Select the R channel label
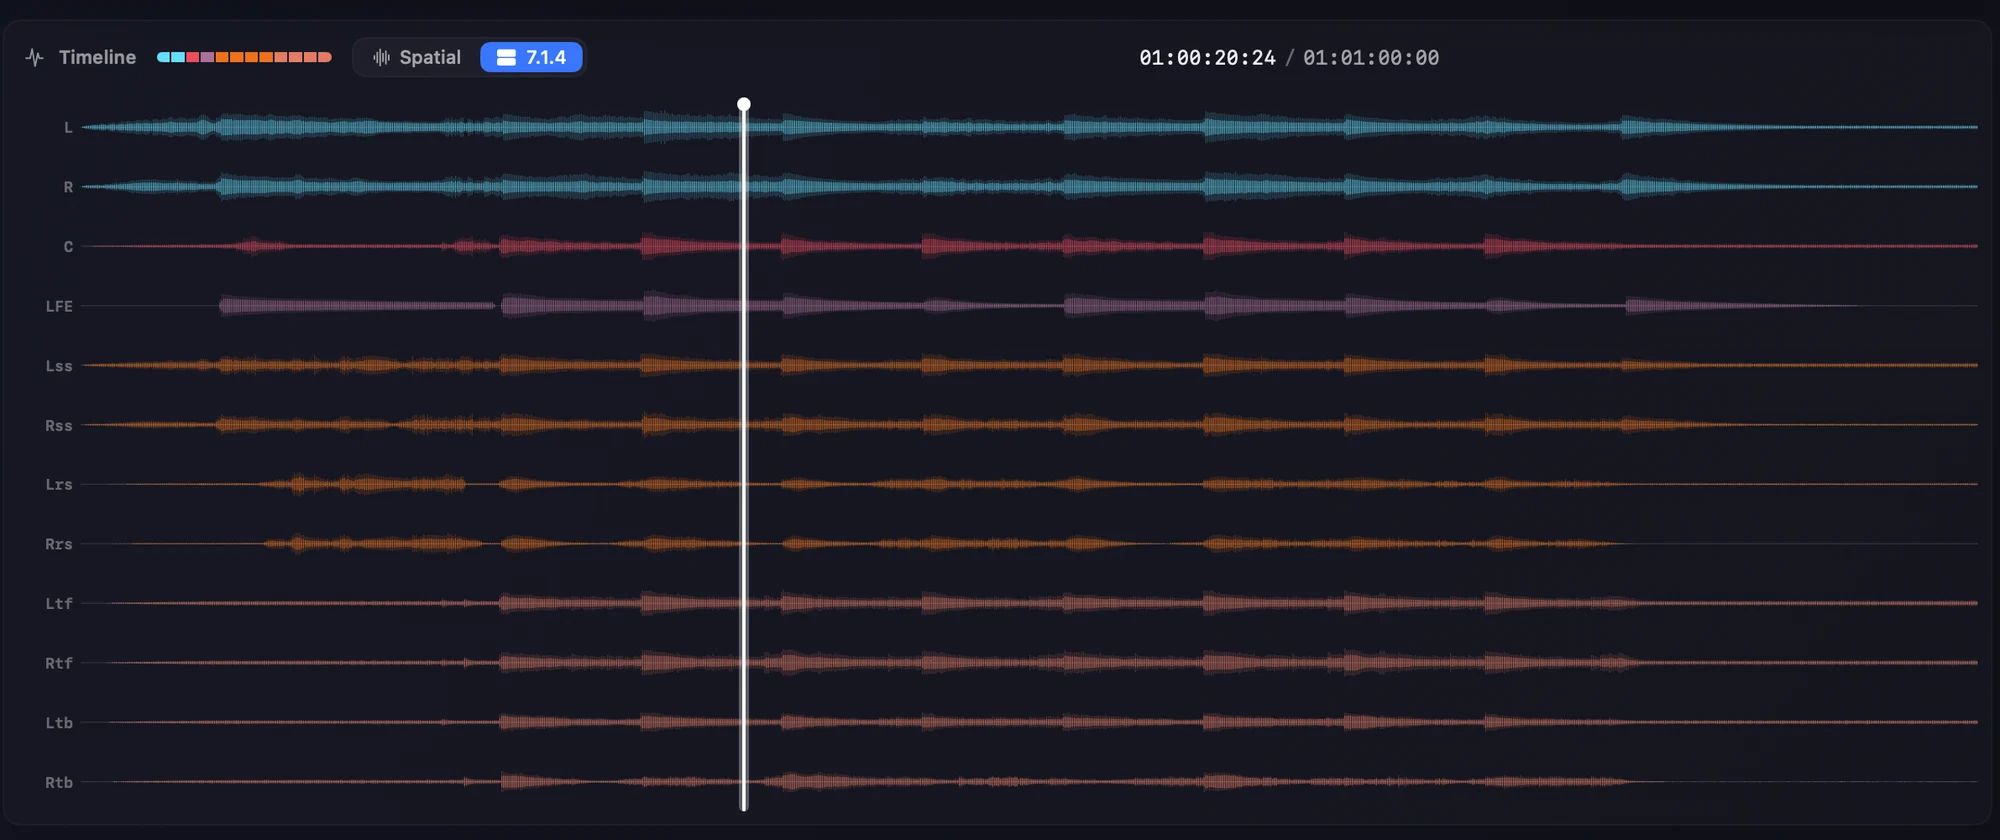Screen dimensions: 2000x840 [x=68, y=187]
